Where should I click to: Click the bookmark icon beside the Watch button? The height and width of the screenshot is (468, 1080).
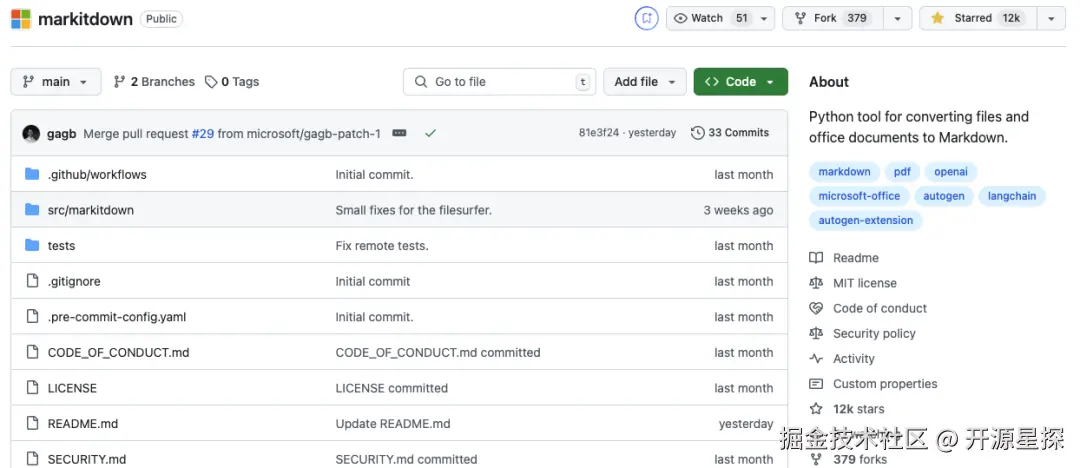[x=647, y=18]
